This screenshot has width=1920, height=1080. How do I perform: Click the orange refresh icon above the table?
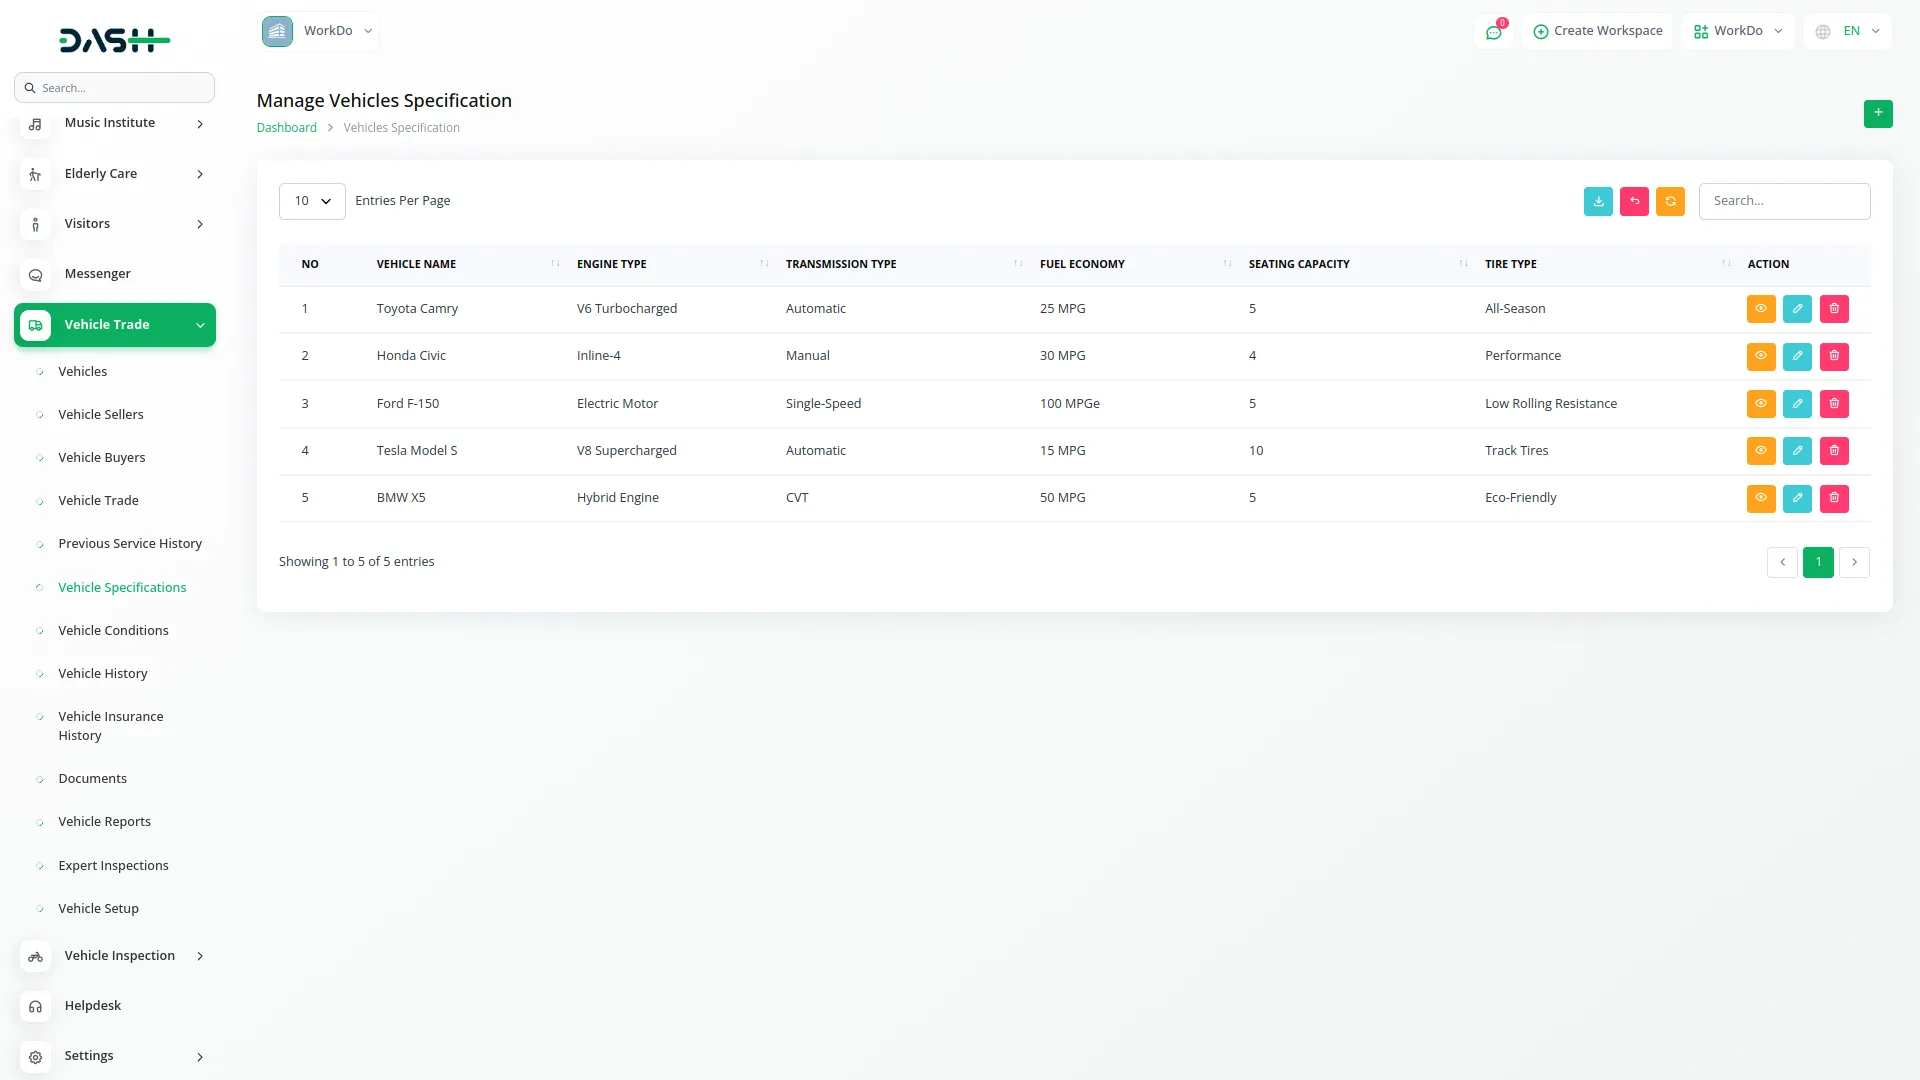1670,201
